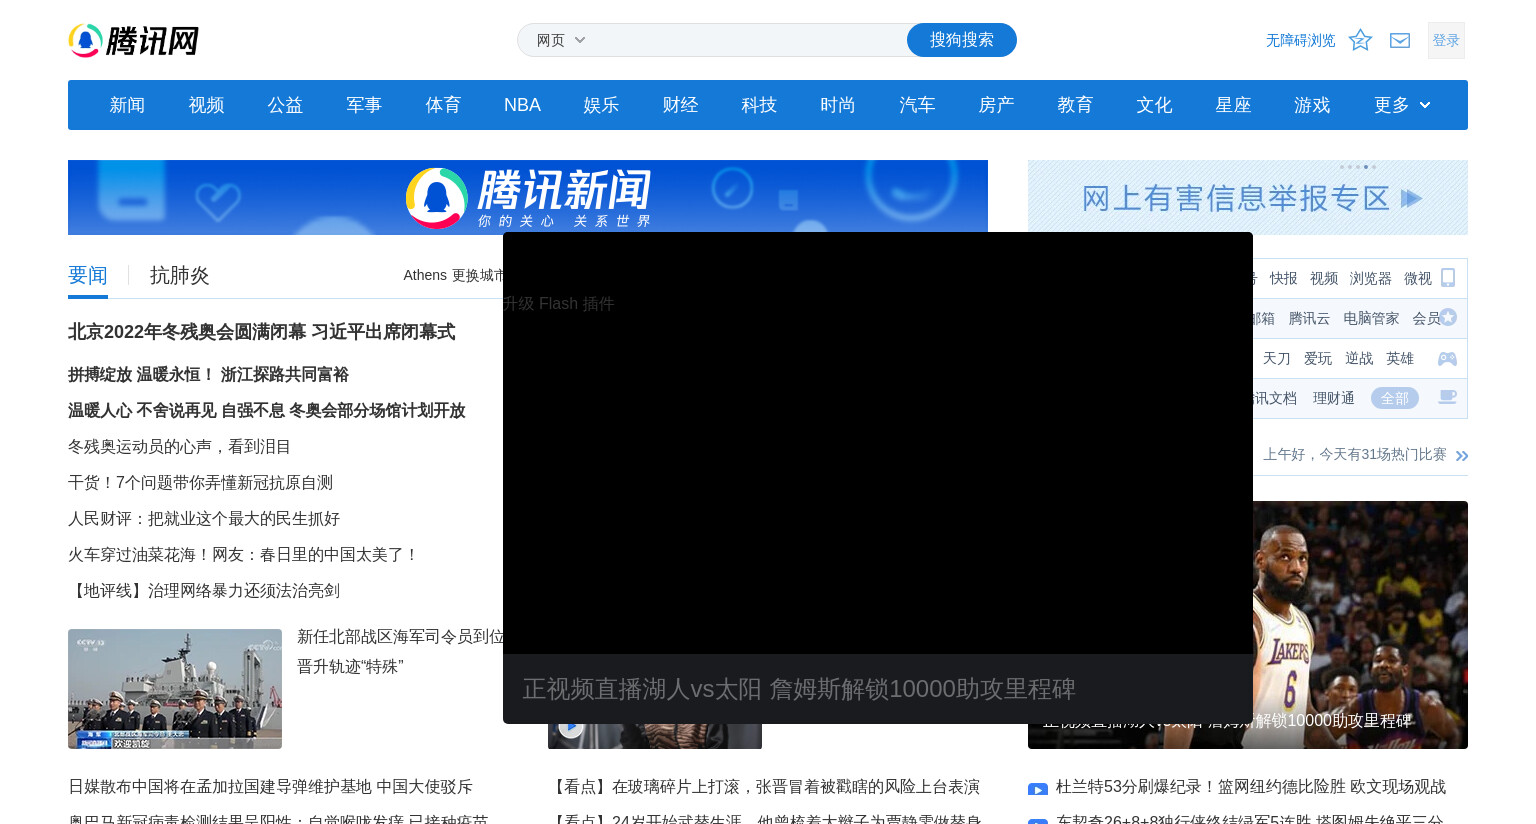Screen dimensions: 1536x824
Task: Click the 全部 services pill button
Action: pyautogui.click(x=1395, y=398)
